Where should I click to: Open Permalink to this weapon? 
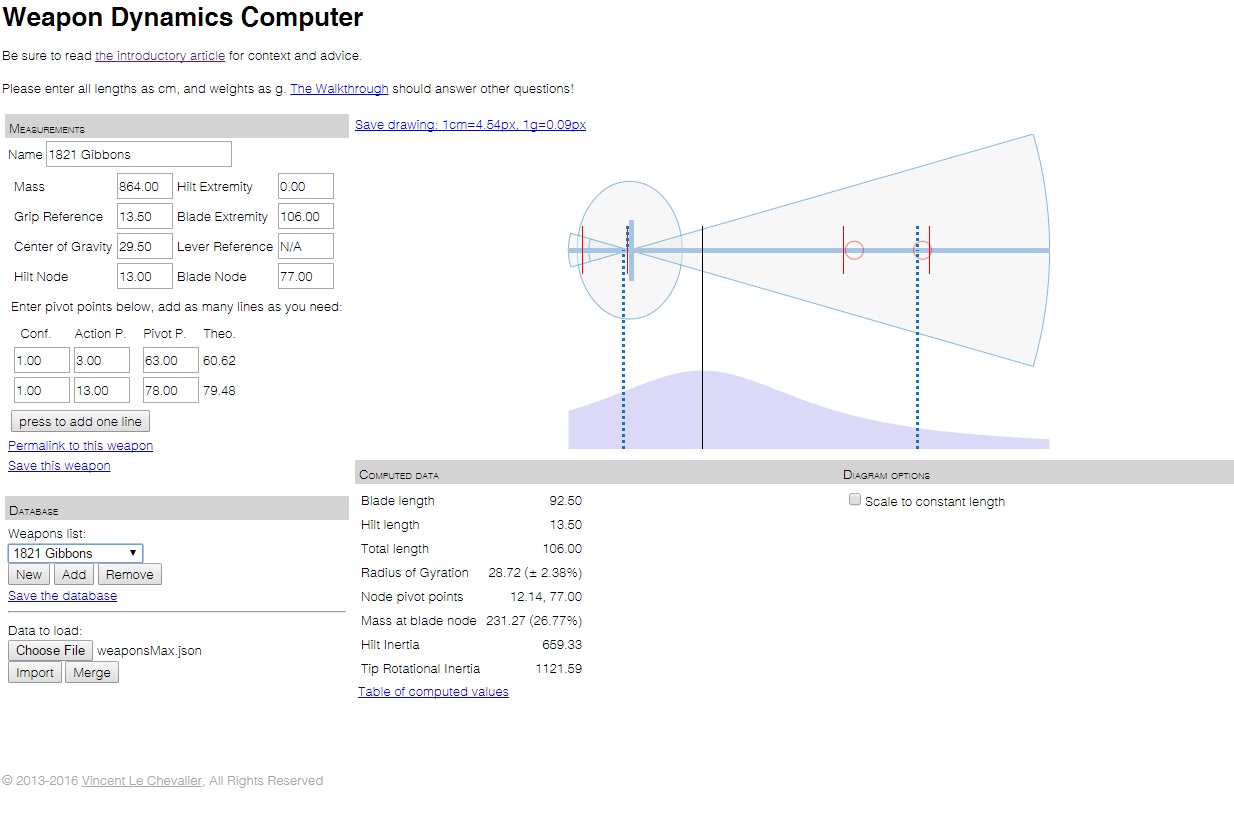80,446
